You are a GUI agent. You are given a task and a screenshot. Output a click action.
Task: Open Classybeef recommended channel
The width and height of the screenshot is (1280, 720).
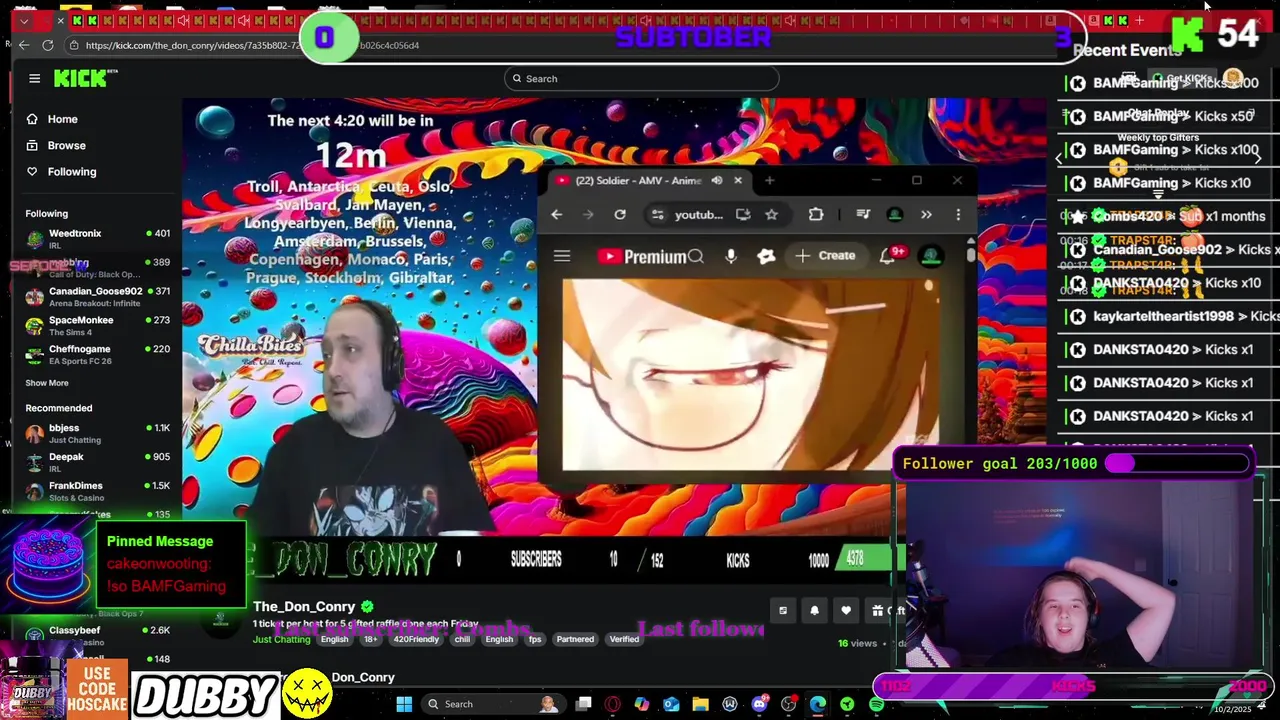[x=97, y=636]
